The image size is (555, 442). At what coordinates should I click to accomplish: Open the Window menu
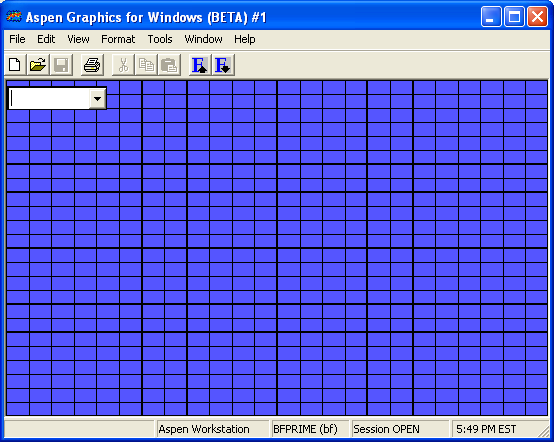(203, 39)
